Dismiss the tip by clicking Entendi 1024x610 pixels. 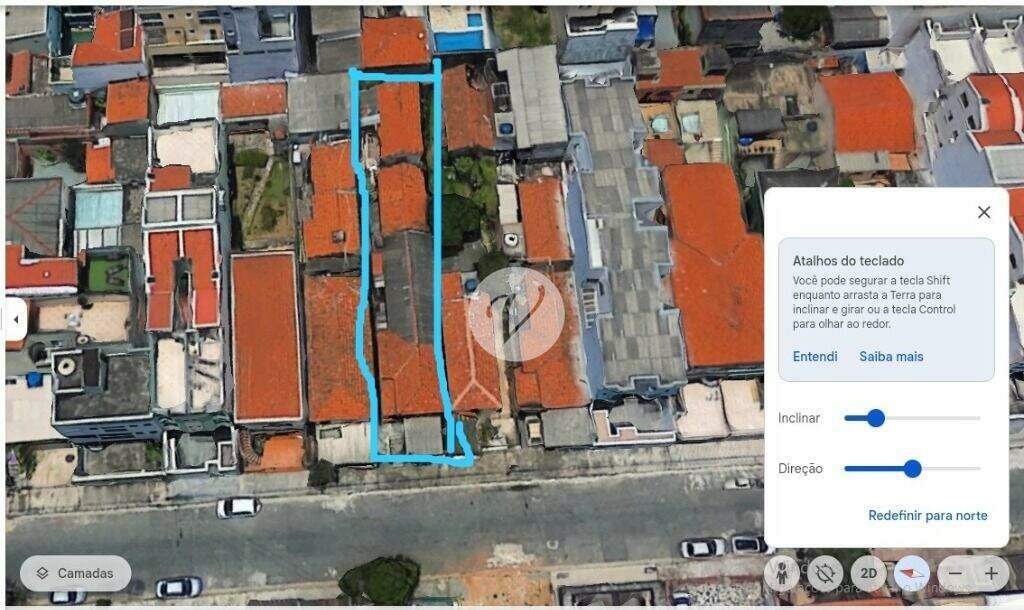[x=815, y=357]
